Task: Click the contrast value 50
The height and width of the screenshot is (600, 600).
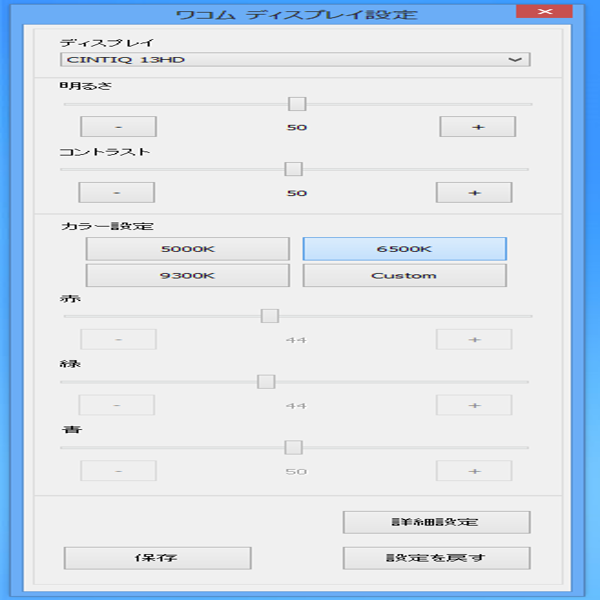Action: point(297,193)
